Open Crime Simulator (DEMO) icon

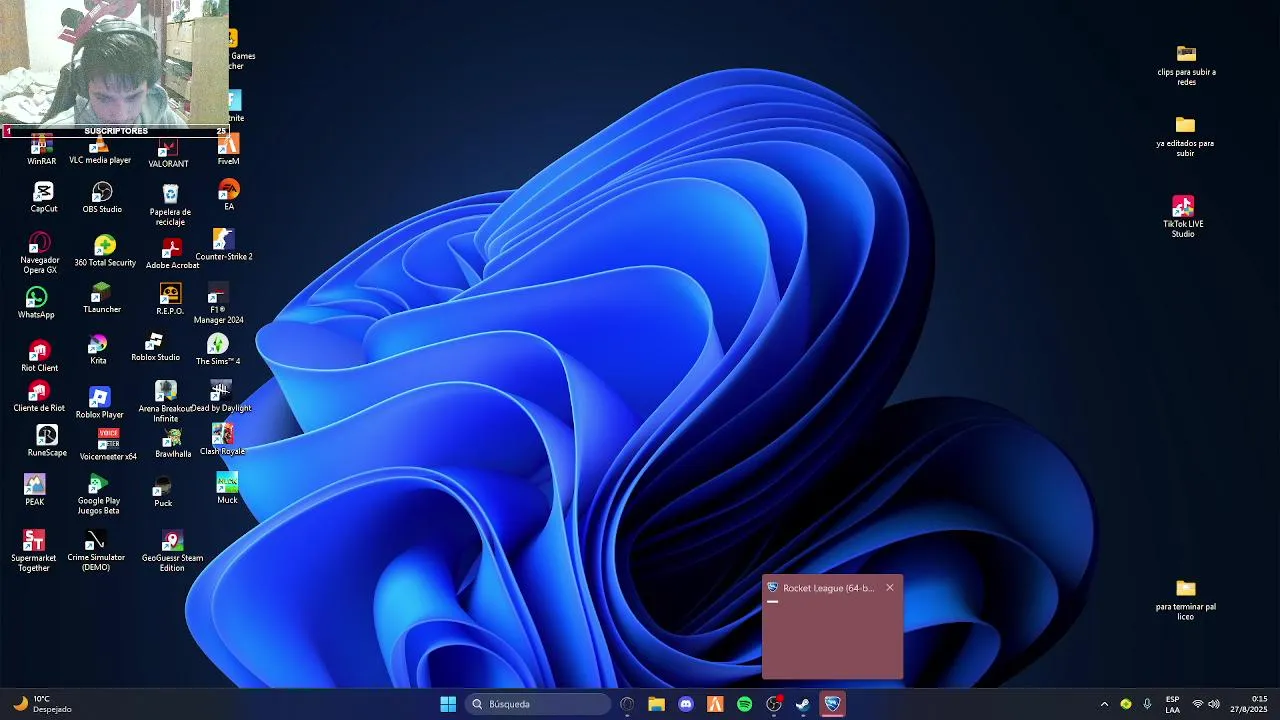tap(96, 552)
